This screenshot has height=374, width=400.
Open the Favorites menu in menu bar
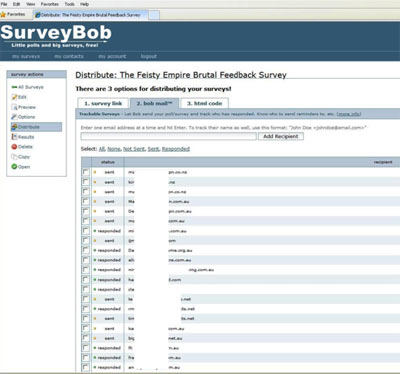[x=50, y=4]
